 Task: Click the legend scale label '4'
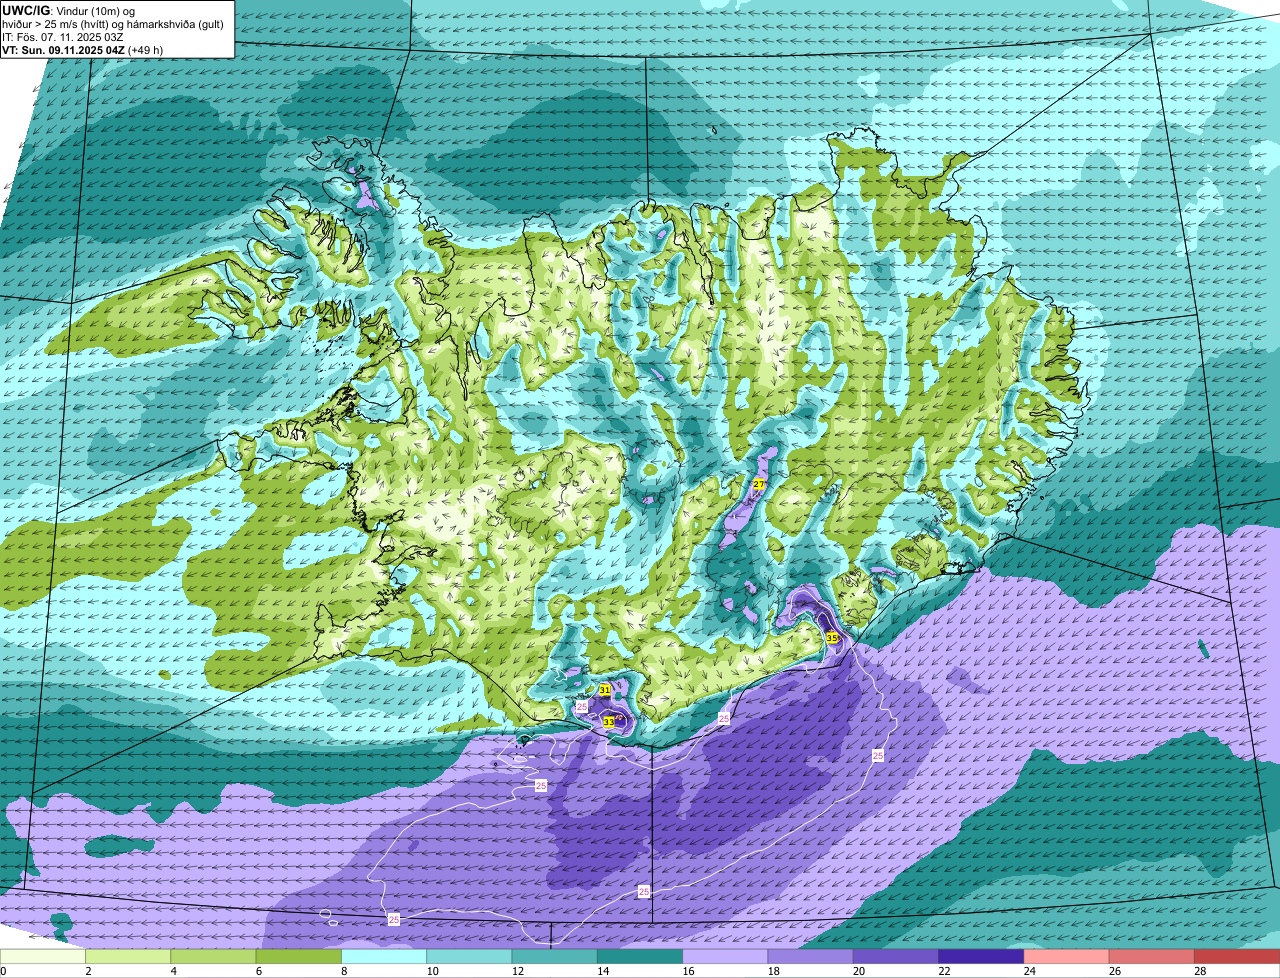point(173,971)
